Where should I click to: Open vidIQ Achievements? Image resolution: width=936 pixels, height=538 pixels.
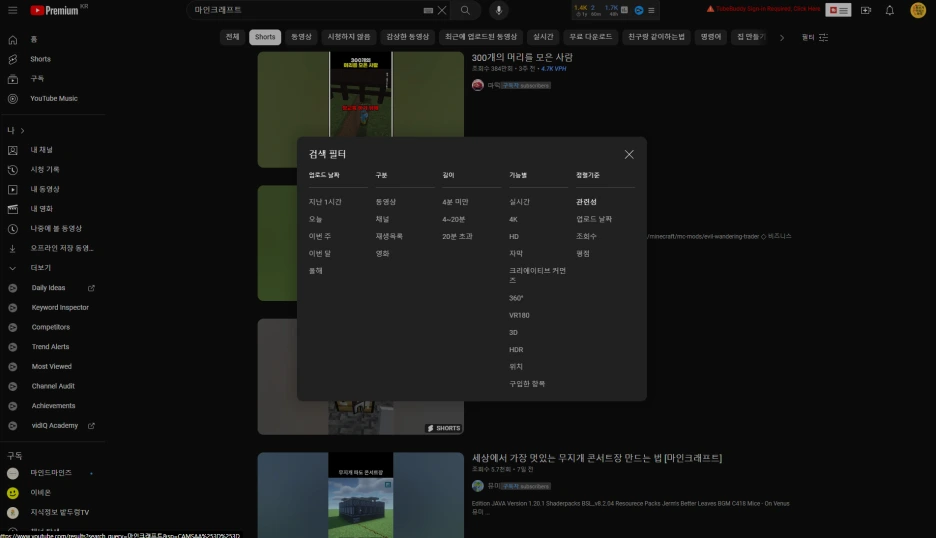coord(53,406)
